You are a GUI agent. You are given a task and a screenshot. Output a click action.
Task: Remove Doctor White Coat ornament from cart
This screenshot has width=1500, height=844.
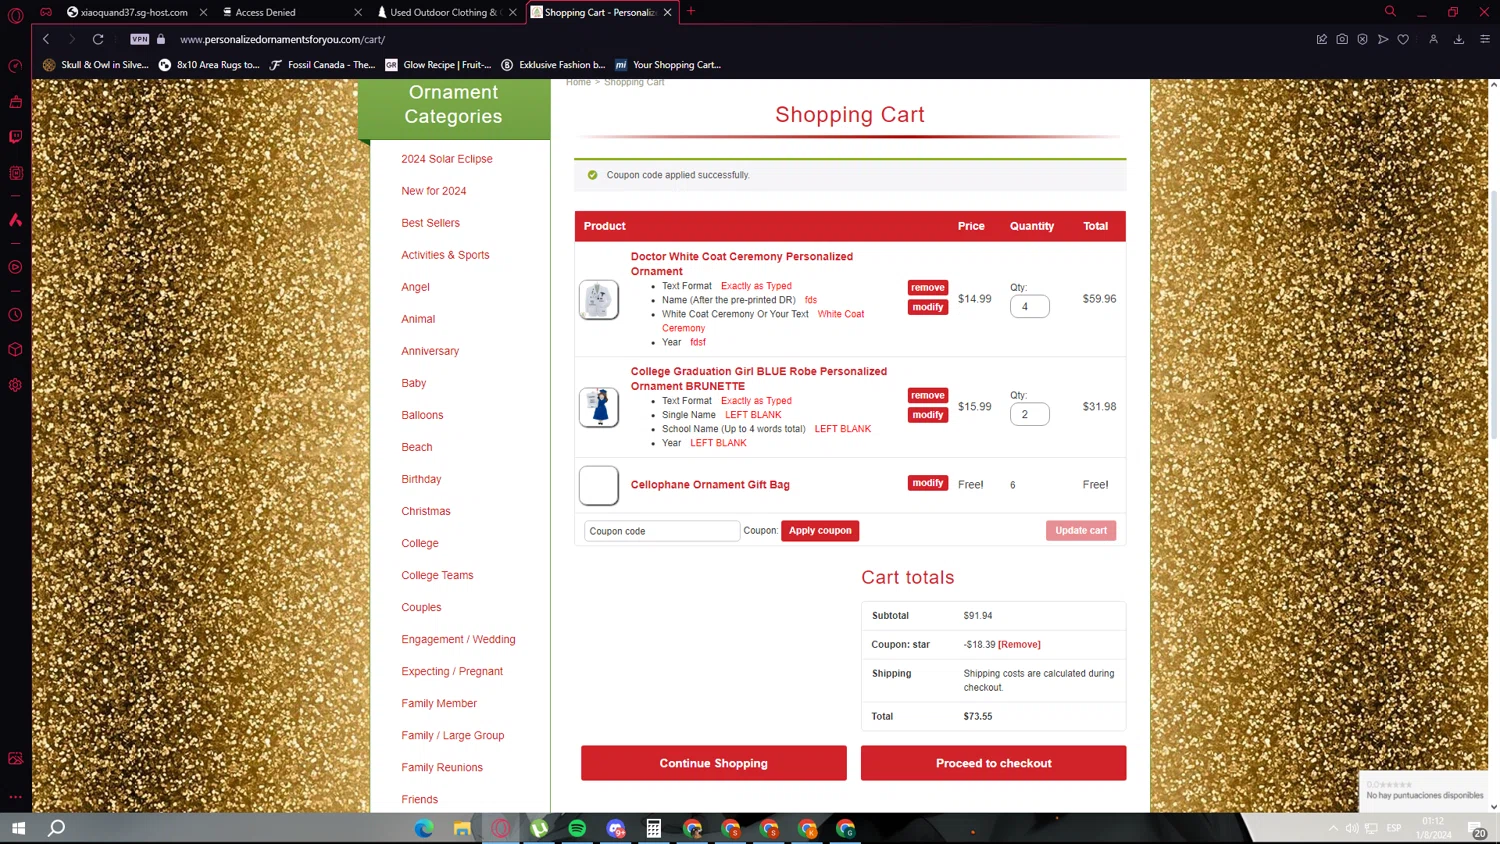click(x=928, y=288)
